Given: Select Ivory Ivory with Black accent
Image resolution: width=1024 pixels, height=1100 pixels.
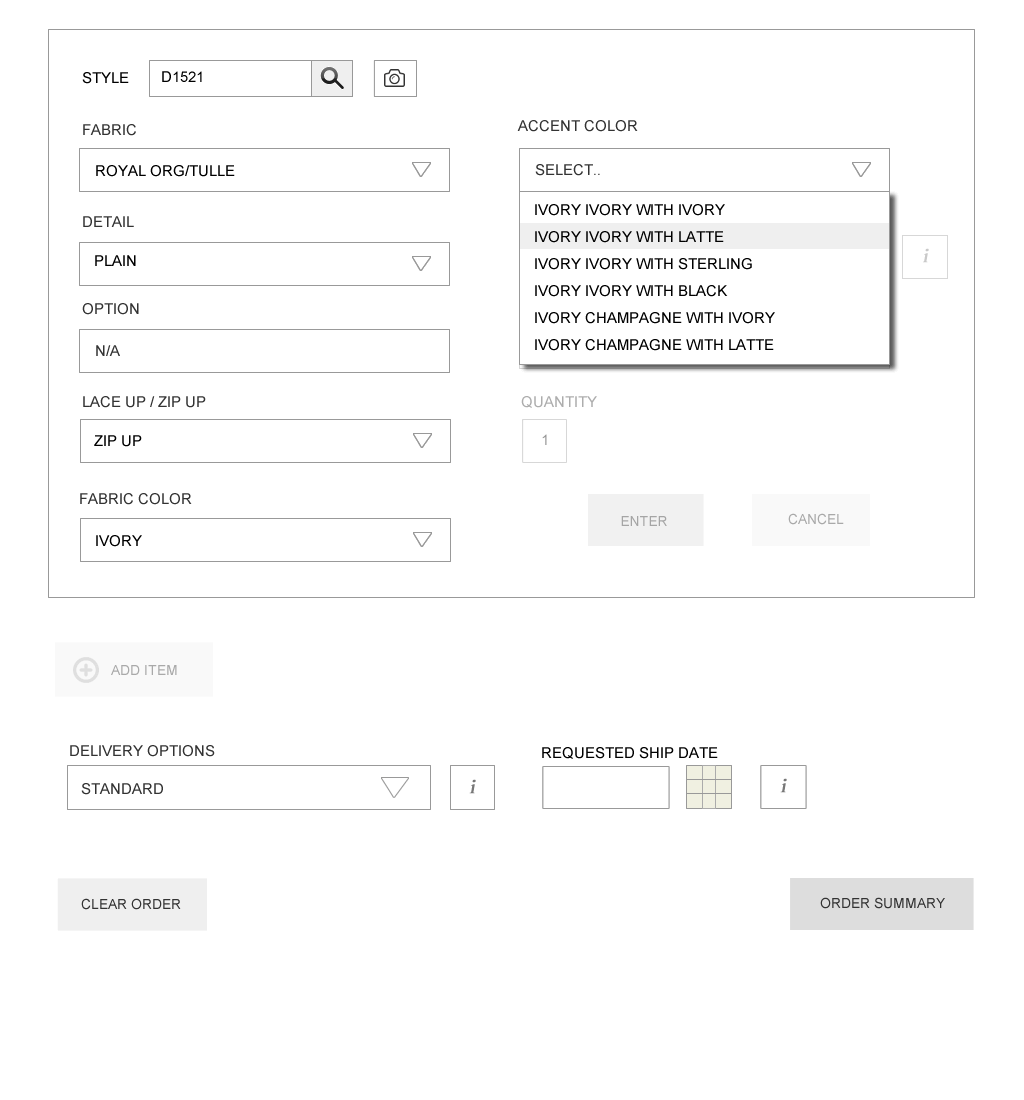Looking at the screenshot, I should point(630,291).
